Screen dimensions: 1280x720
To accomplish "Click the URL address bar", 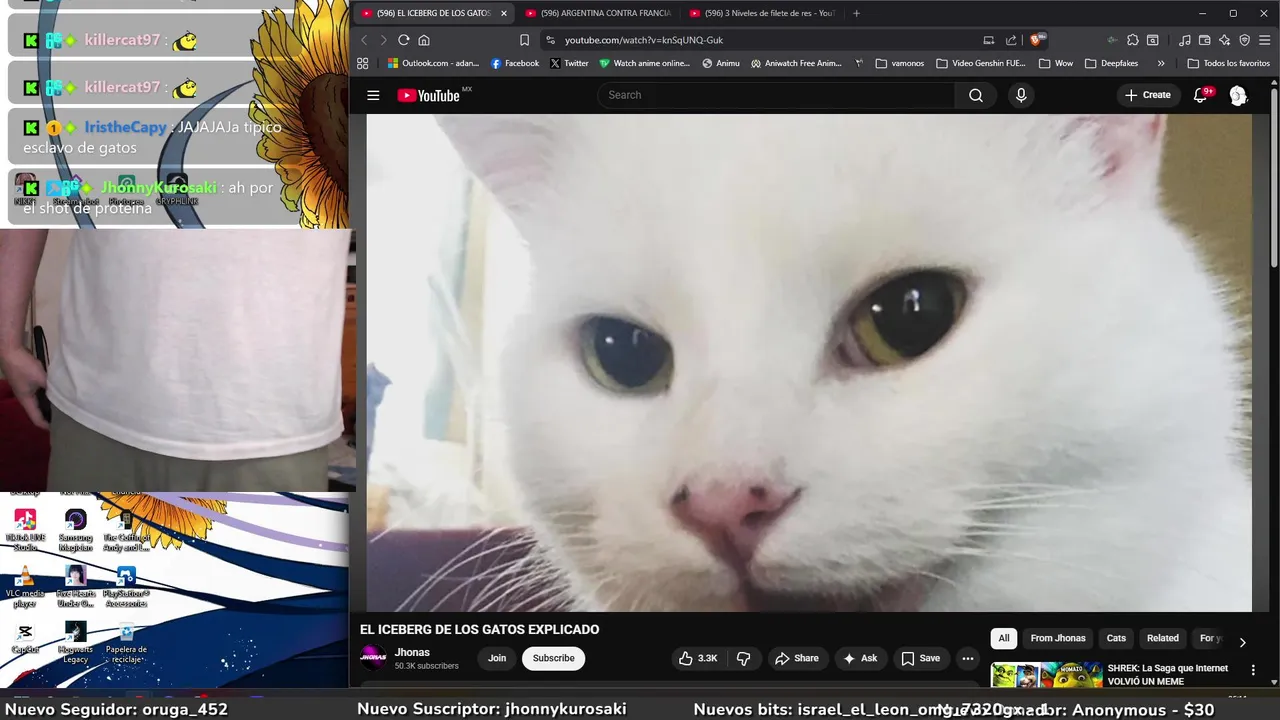I will [x=760, y=40].
